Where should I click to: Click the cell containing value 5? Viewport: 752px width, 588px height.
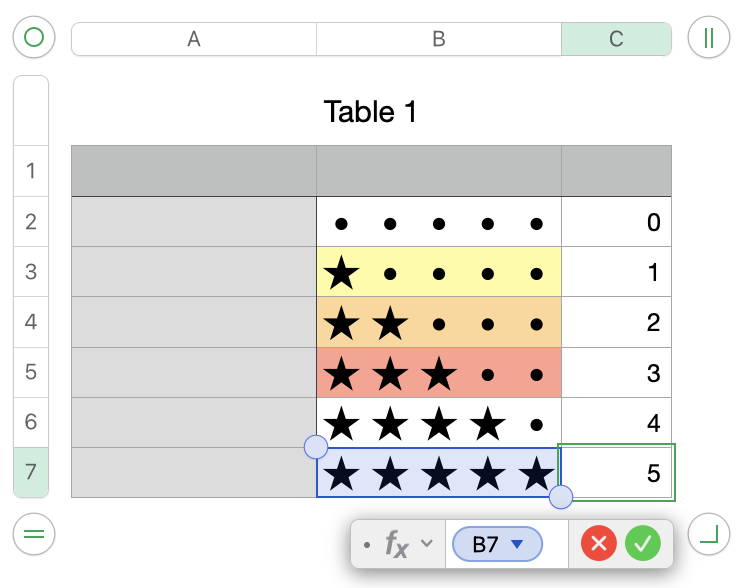pos(616,472)
